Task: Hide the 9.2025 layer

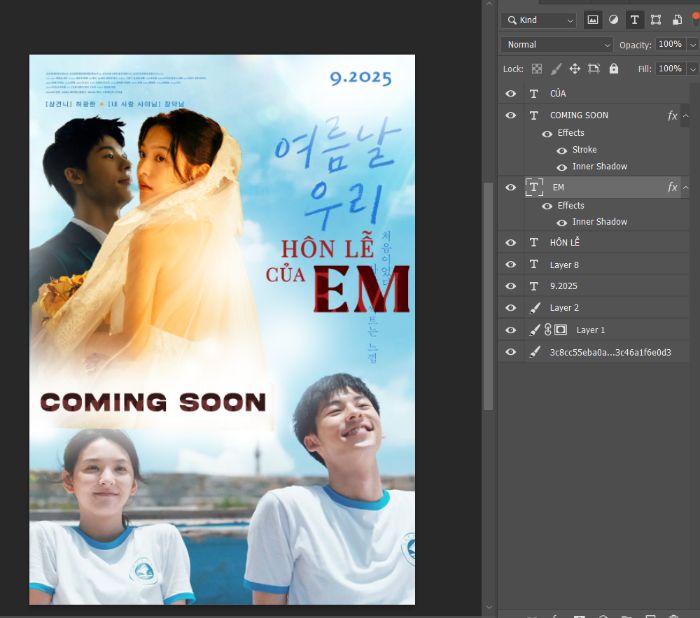Action: pos(511,286)
